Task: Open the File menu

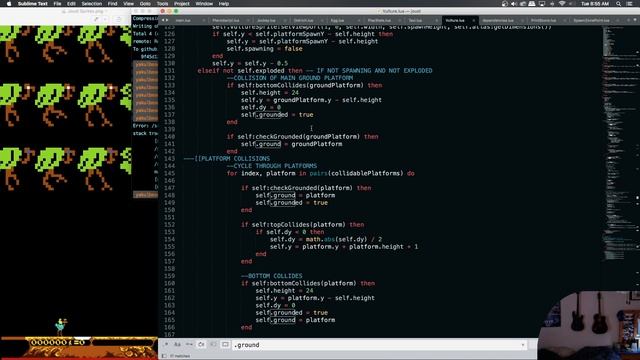Action: point(57,4)
